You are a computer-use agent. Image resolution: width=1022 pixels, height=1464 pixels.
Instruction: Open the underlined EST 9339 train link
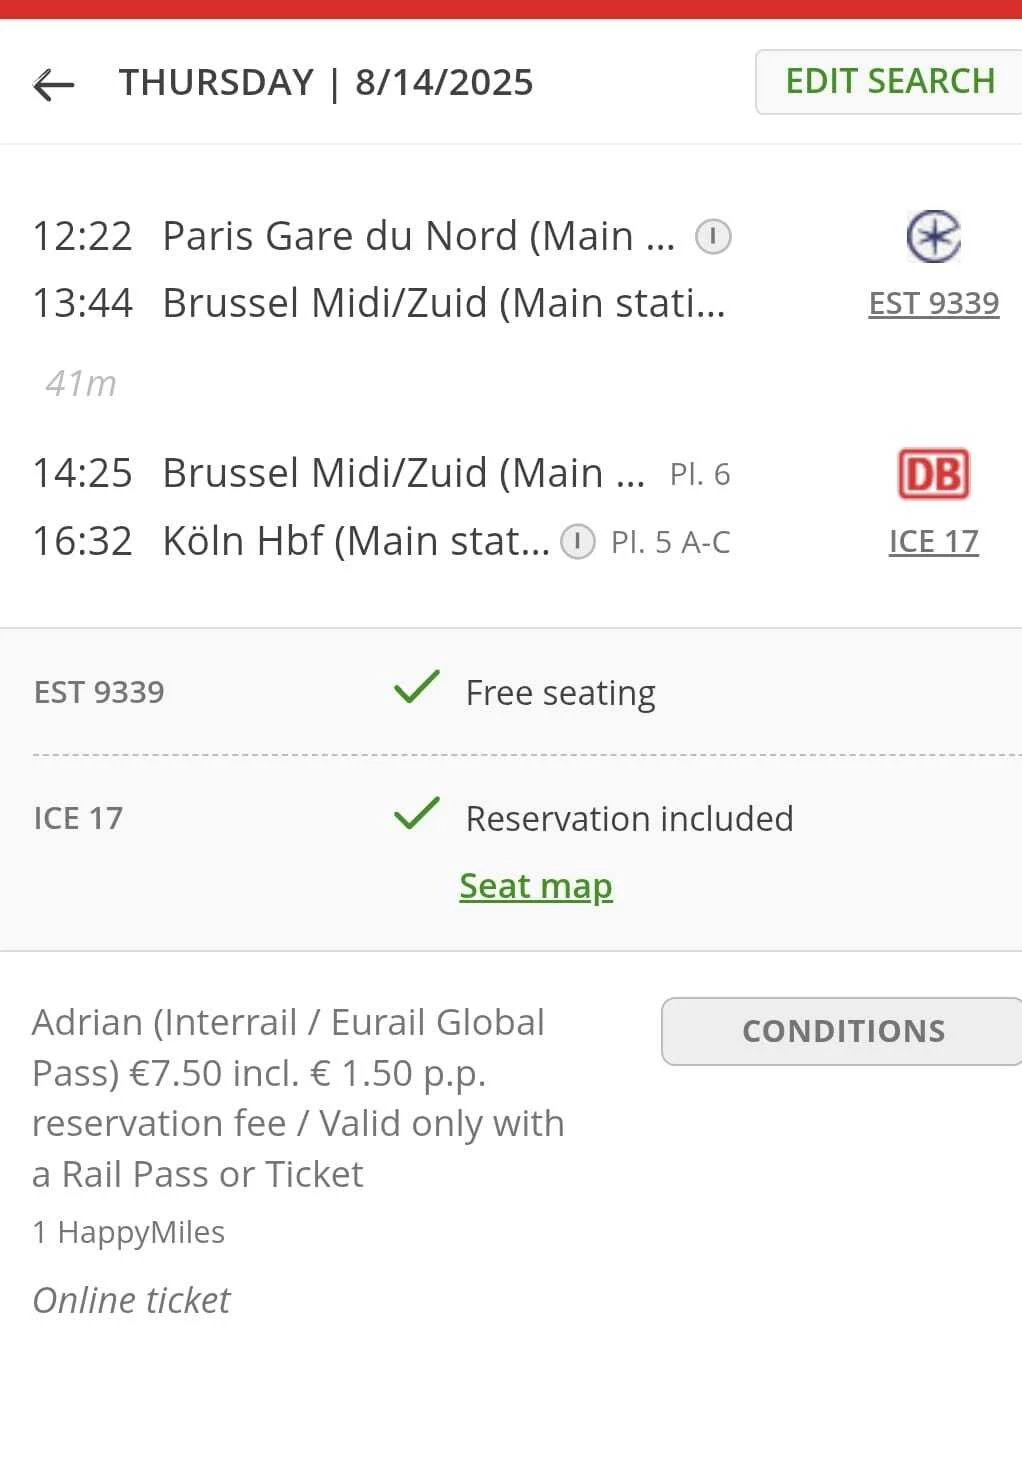click(933, 303)
